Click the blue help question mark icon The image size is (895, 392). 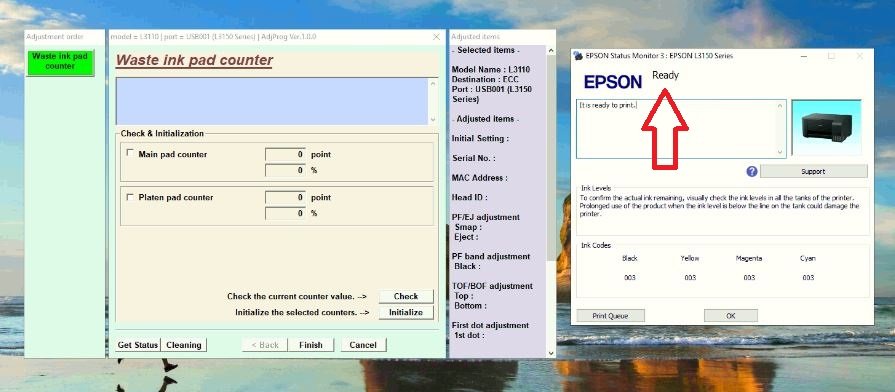point(752,171)
